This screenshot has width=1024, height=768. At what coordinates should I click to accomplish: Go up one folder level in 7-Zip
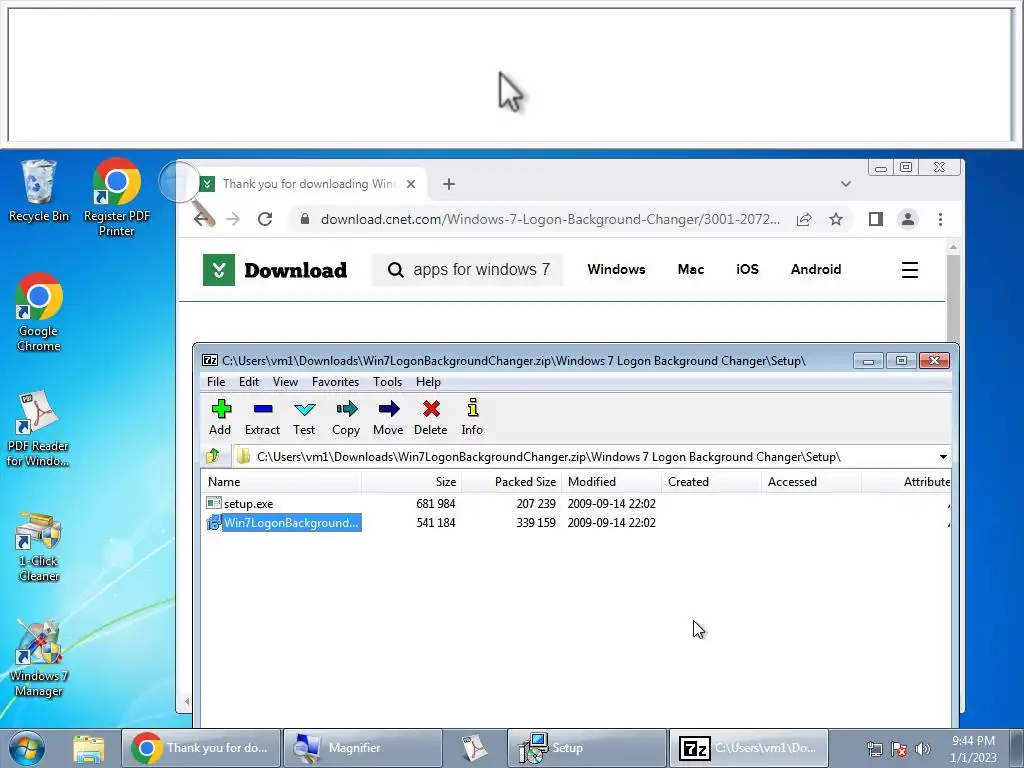213,456
